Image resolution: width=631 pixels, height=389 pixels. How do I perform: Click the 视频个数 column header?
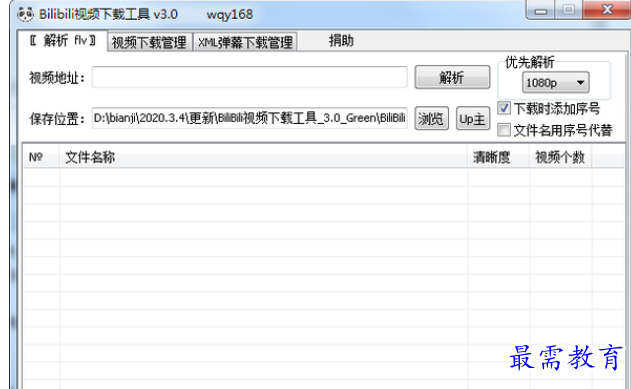click(561, 157)
